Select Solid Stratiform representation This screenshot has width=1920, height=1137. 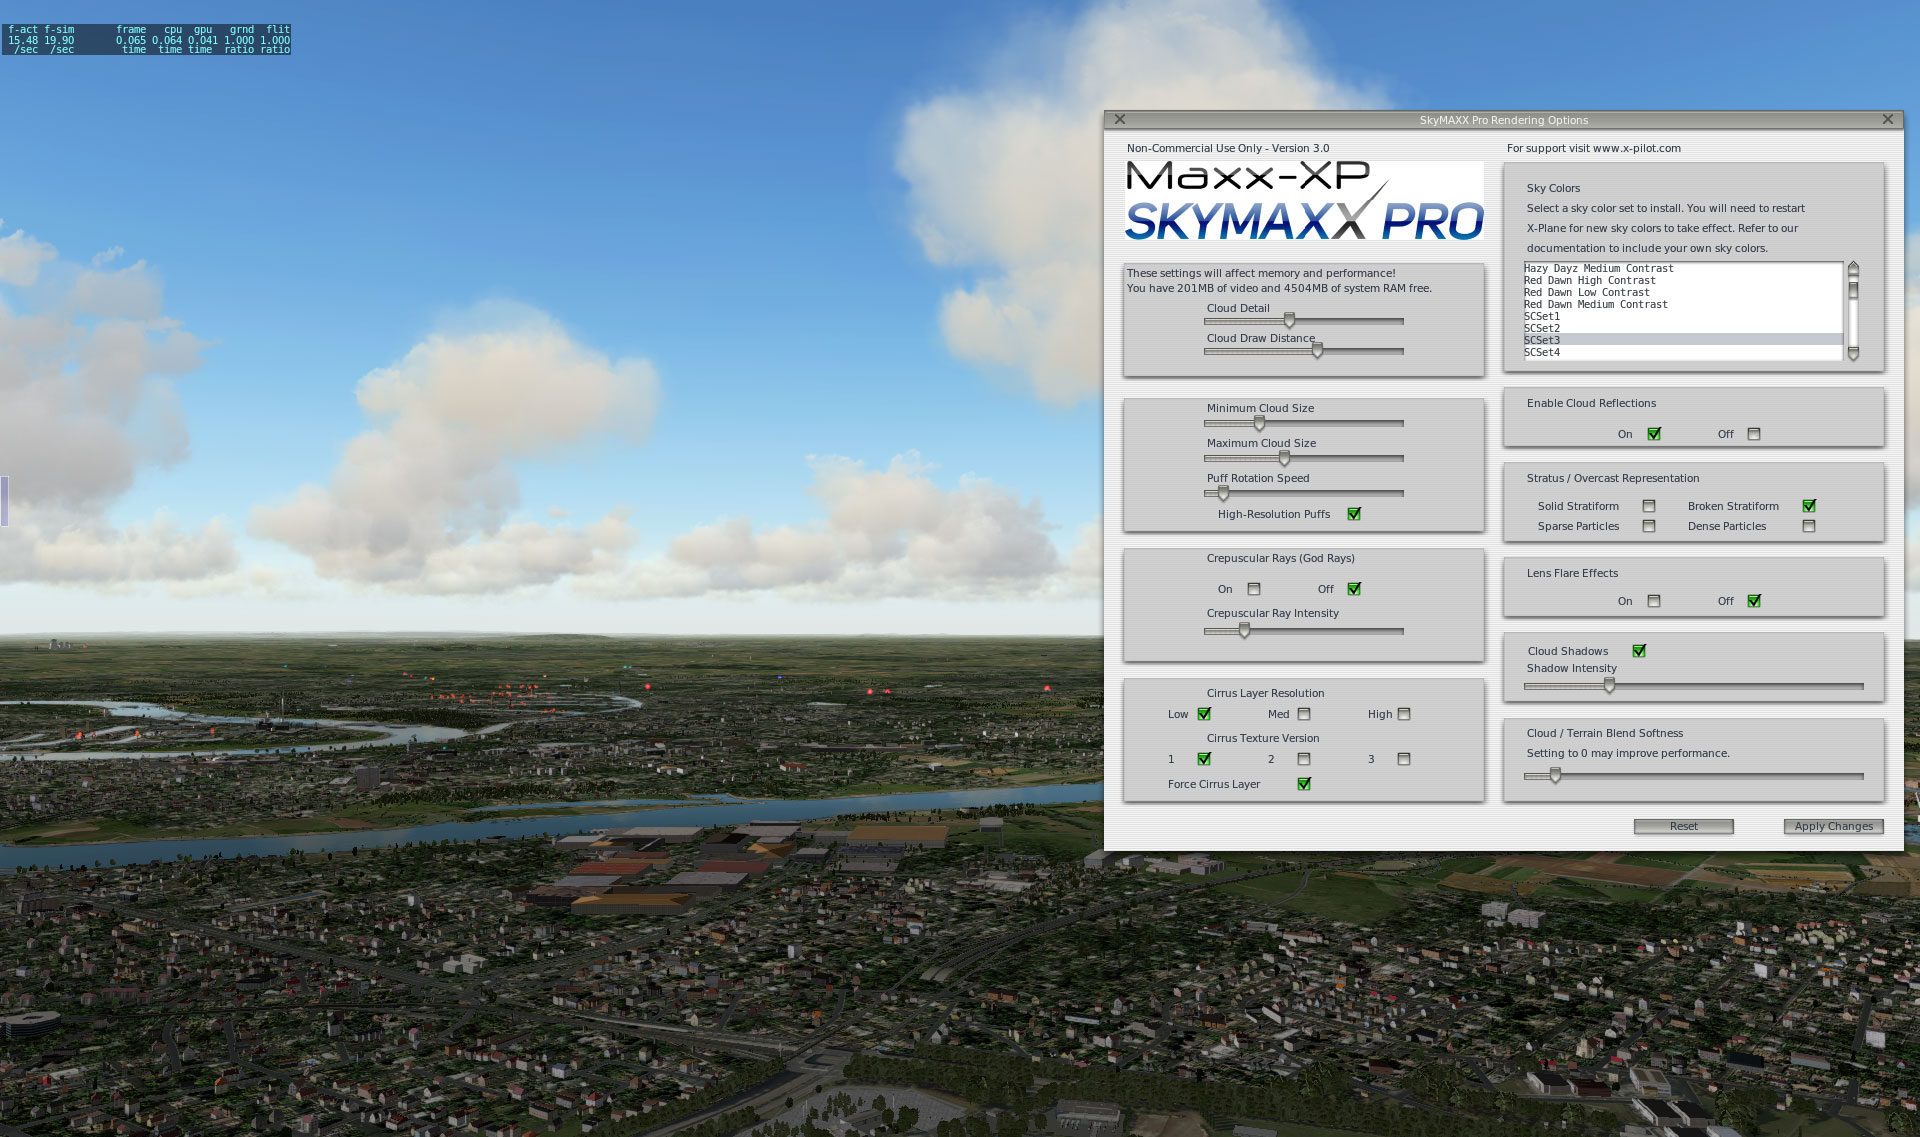click(x=1649, y=506)
